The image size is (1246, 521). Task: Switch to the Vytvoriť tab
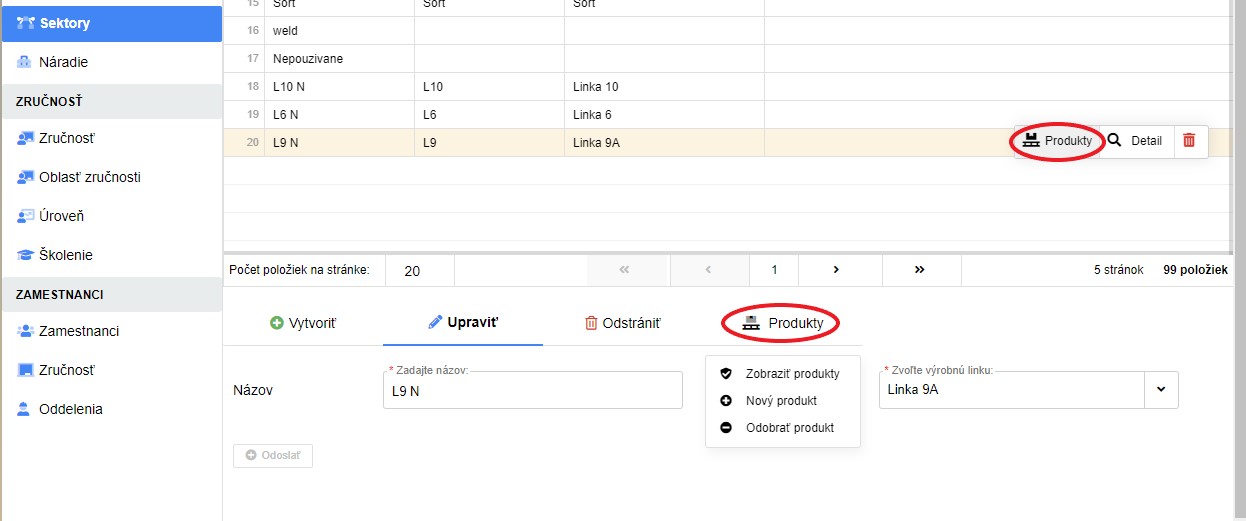[303, 323]
